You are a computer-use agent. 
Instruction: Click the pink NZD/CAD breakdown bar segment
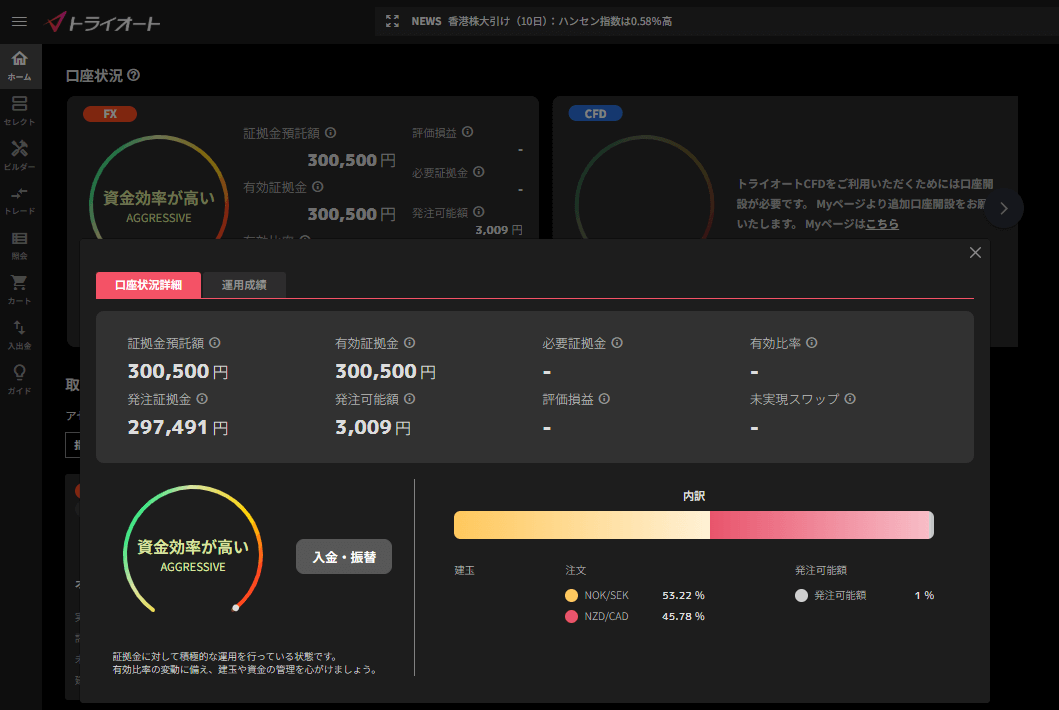point(819,525)
